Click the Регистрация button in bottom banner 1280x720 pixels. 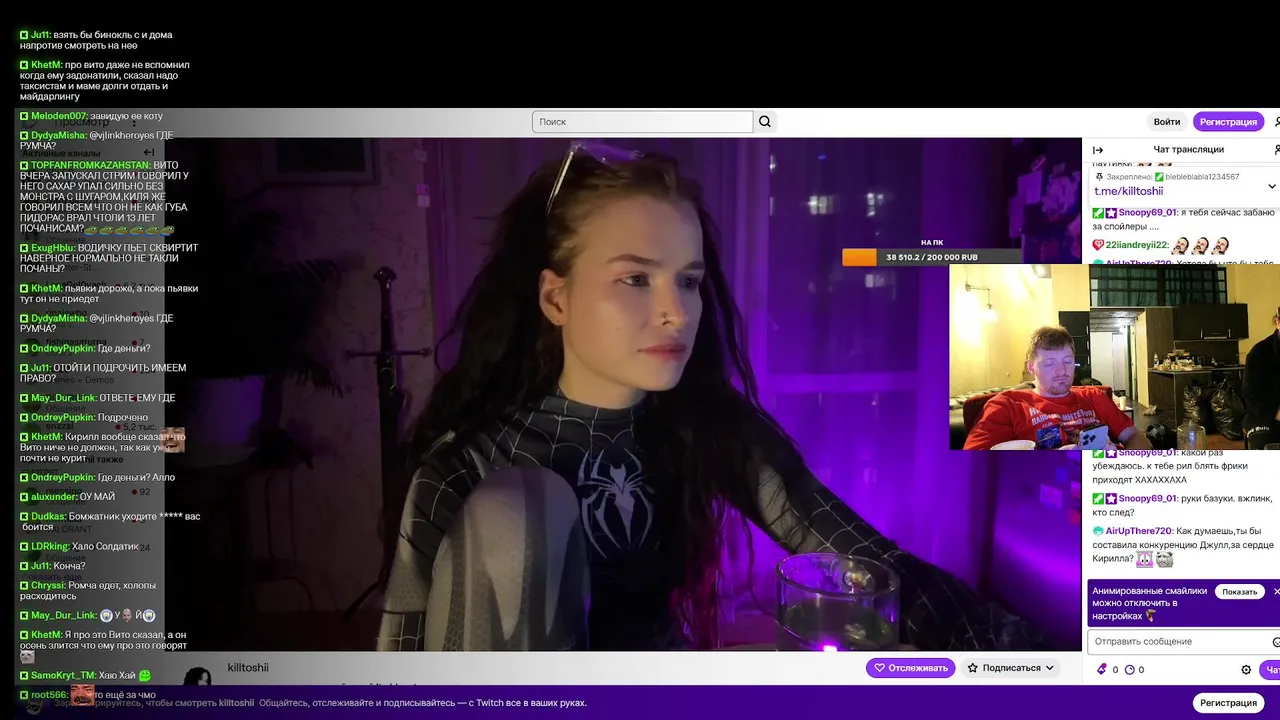tap(1228, 703)
